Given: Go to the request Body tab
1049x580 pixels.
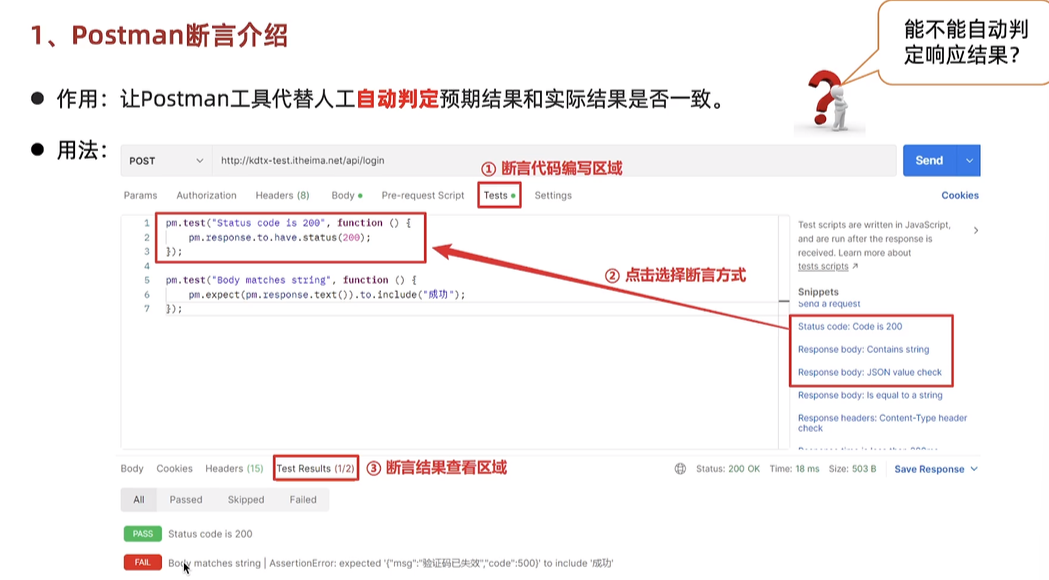Looking at the screenshot, I should (347, 195).
